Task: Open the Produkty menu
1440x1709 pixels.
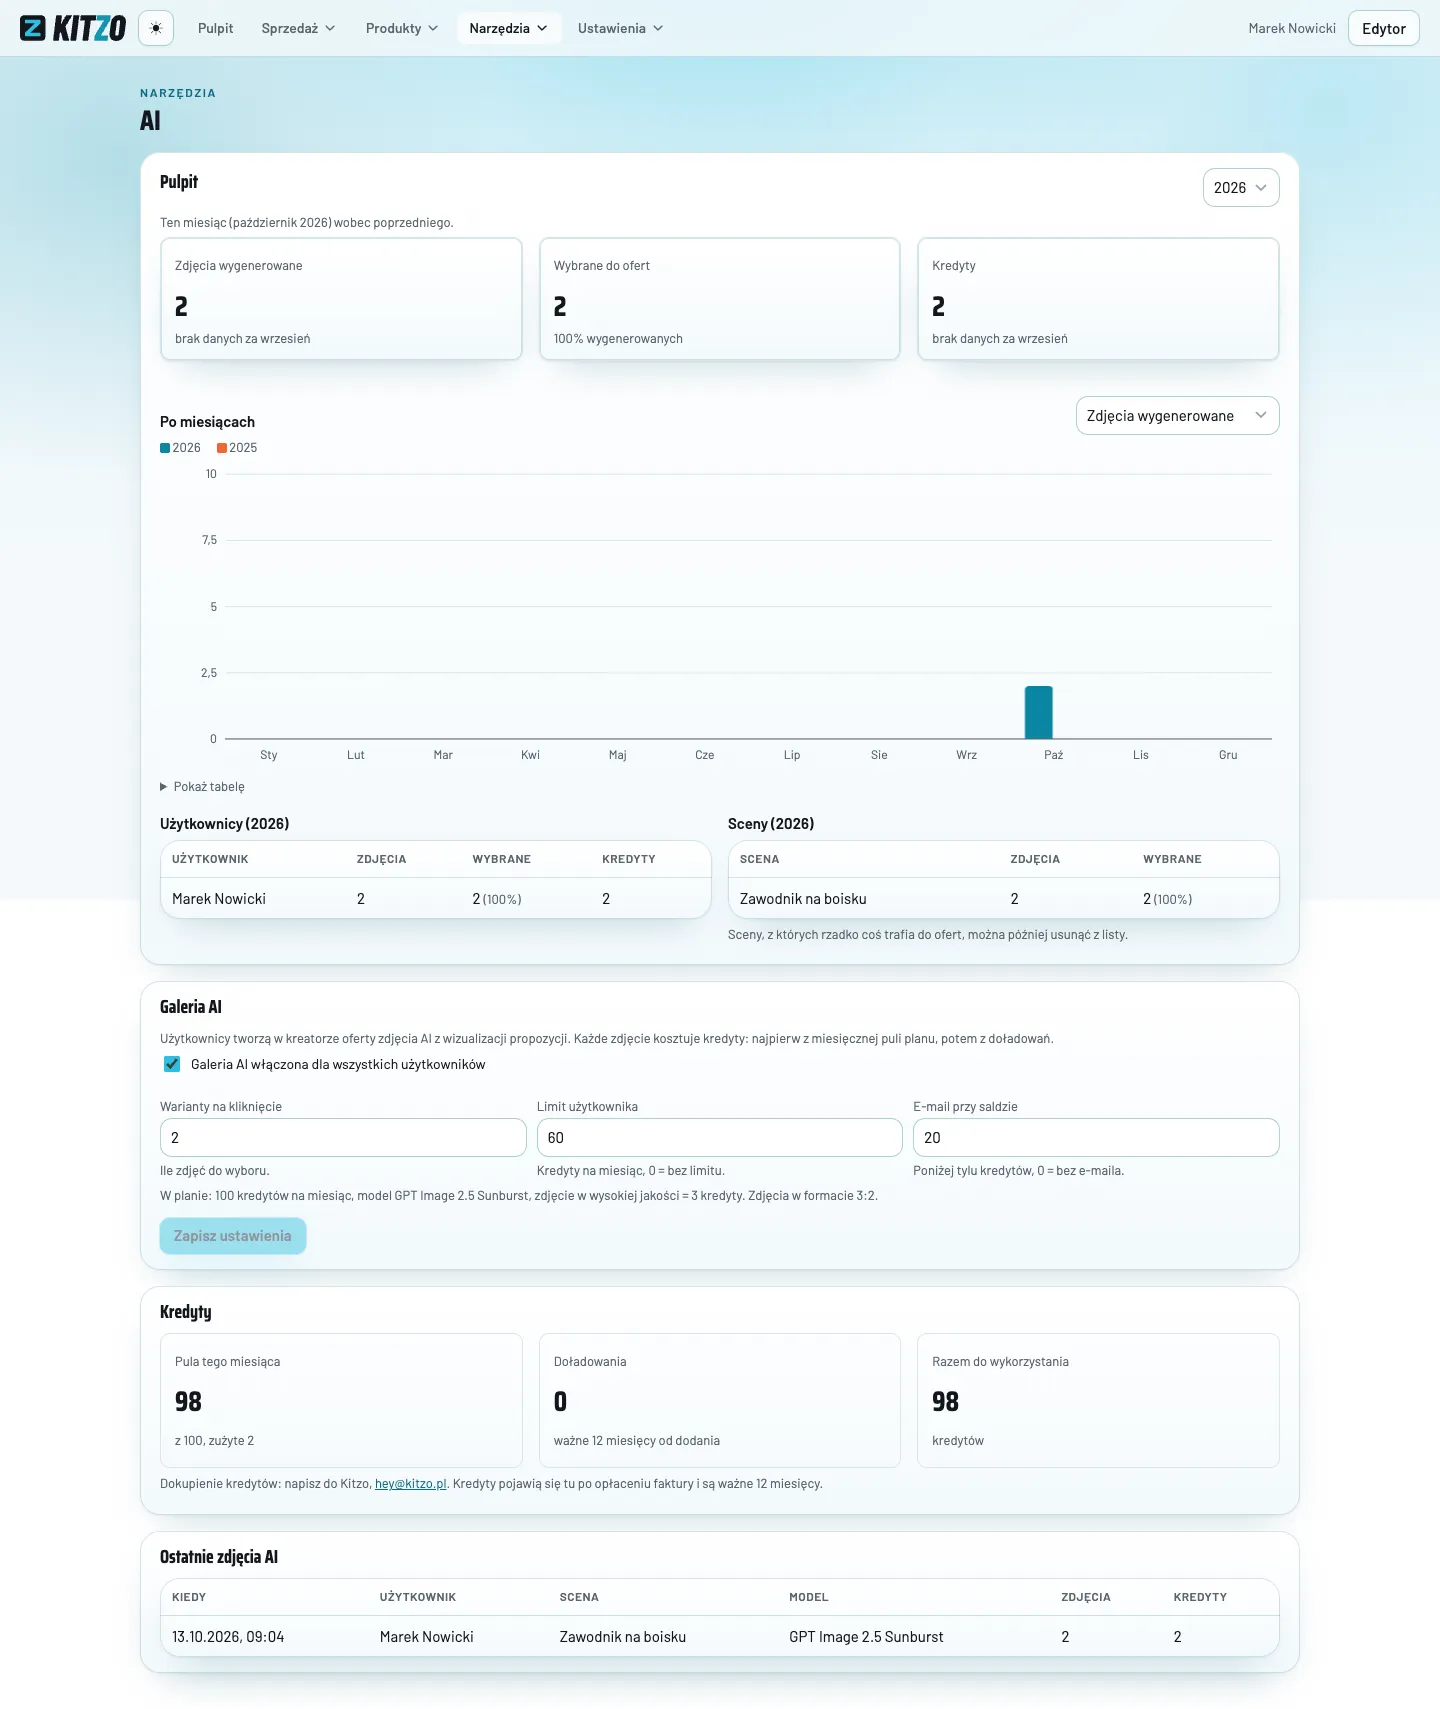Action: 402,28
